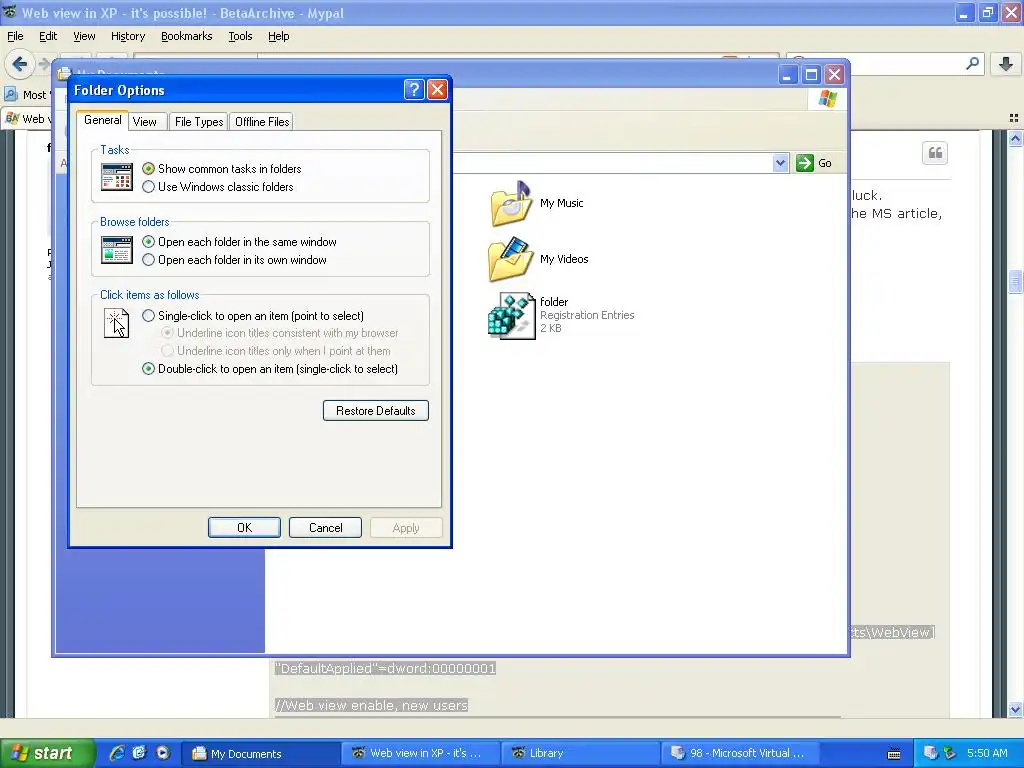The image size is (1024, 768).
Task: Click the My Music label text
Action: 562,203
